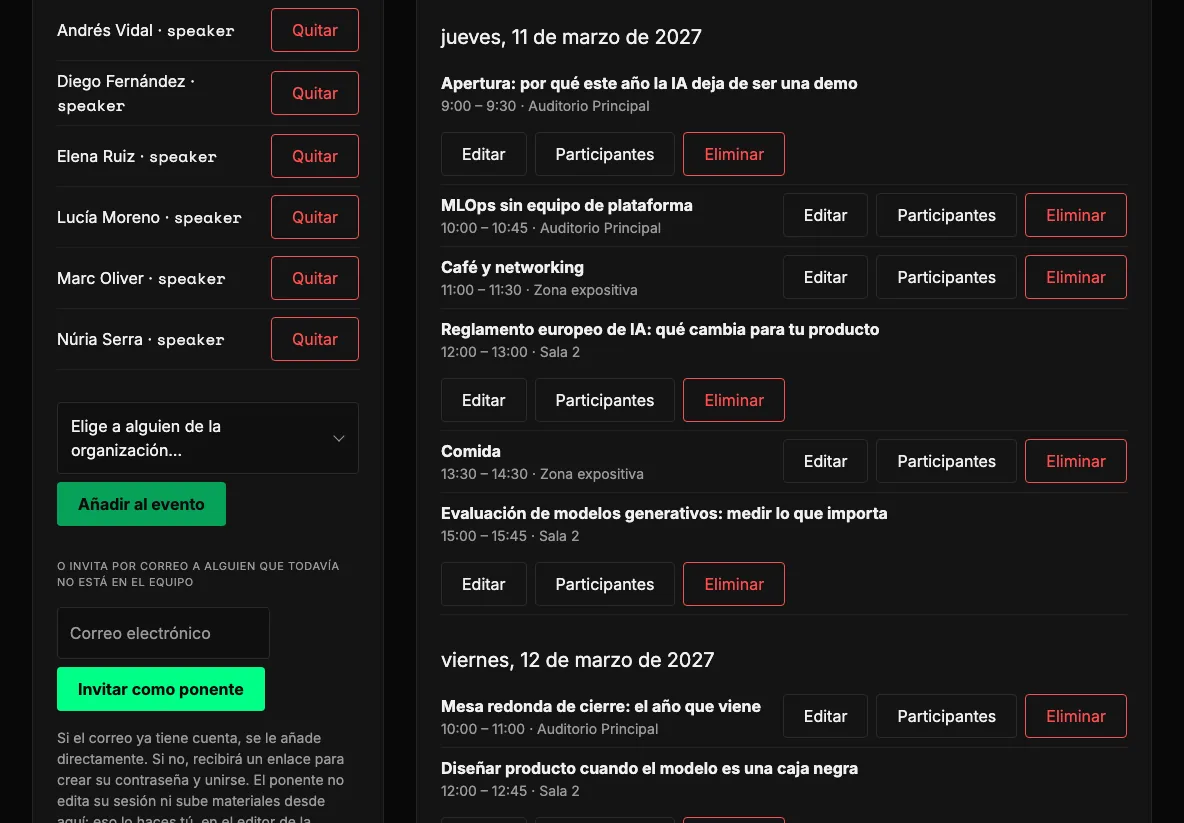
Task: Click the title 'Apertura: por qué este año la IA deja de ser una demo'
Action: (649, 83)
